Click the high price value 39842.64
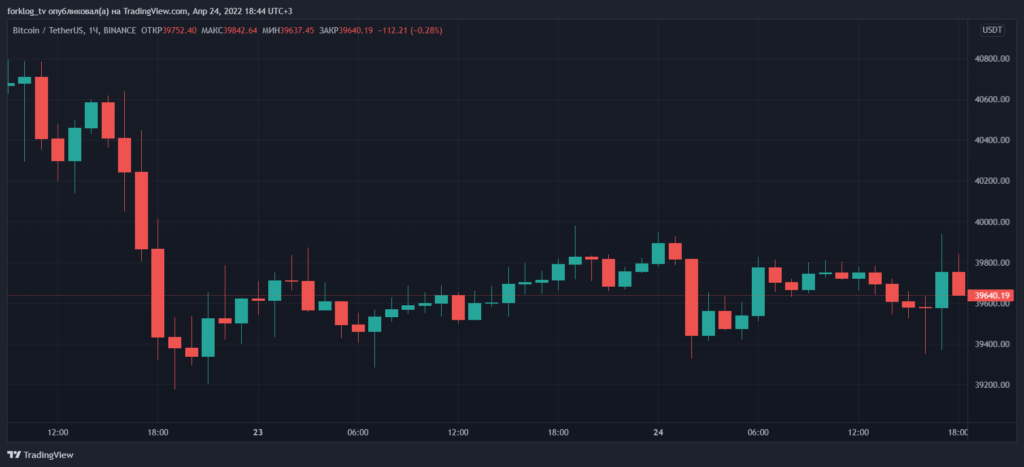Screen dimensions: 1024x467 coord(237,31)
